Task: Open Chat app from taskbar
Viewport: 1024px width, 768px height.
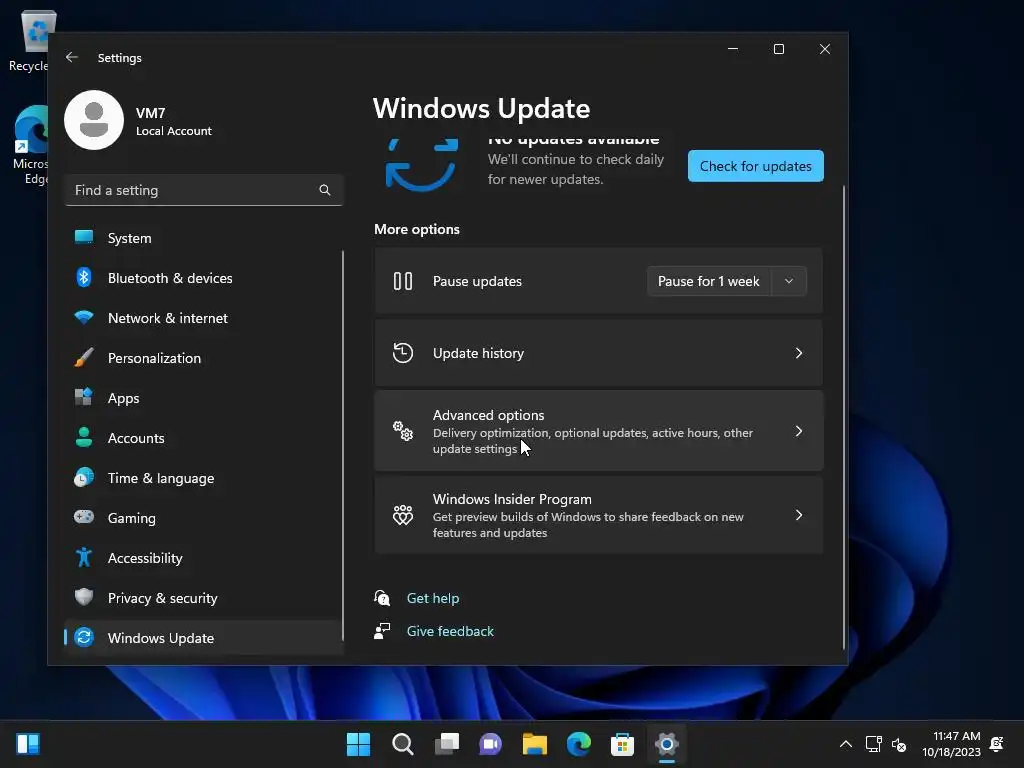Action: pos(490,744)
